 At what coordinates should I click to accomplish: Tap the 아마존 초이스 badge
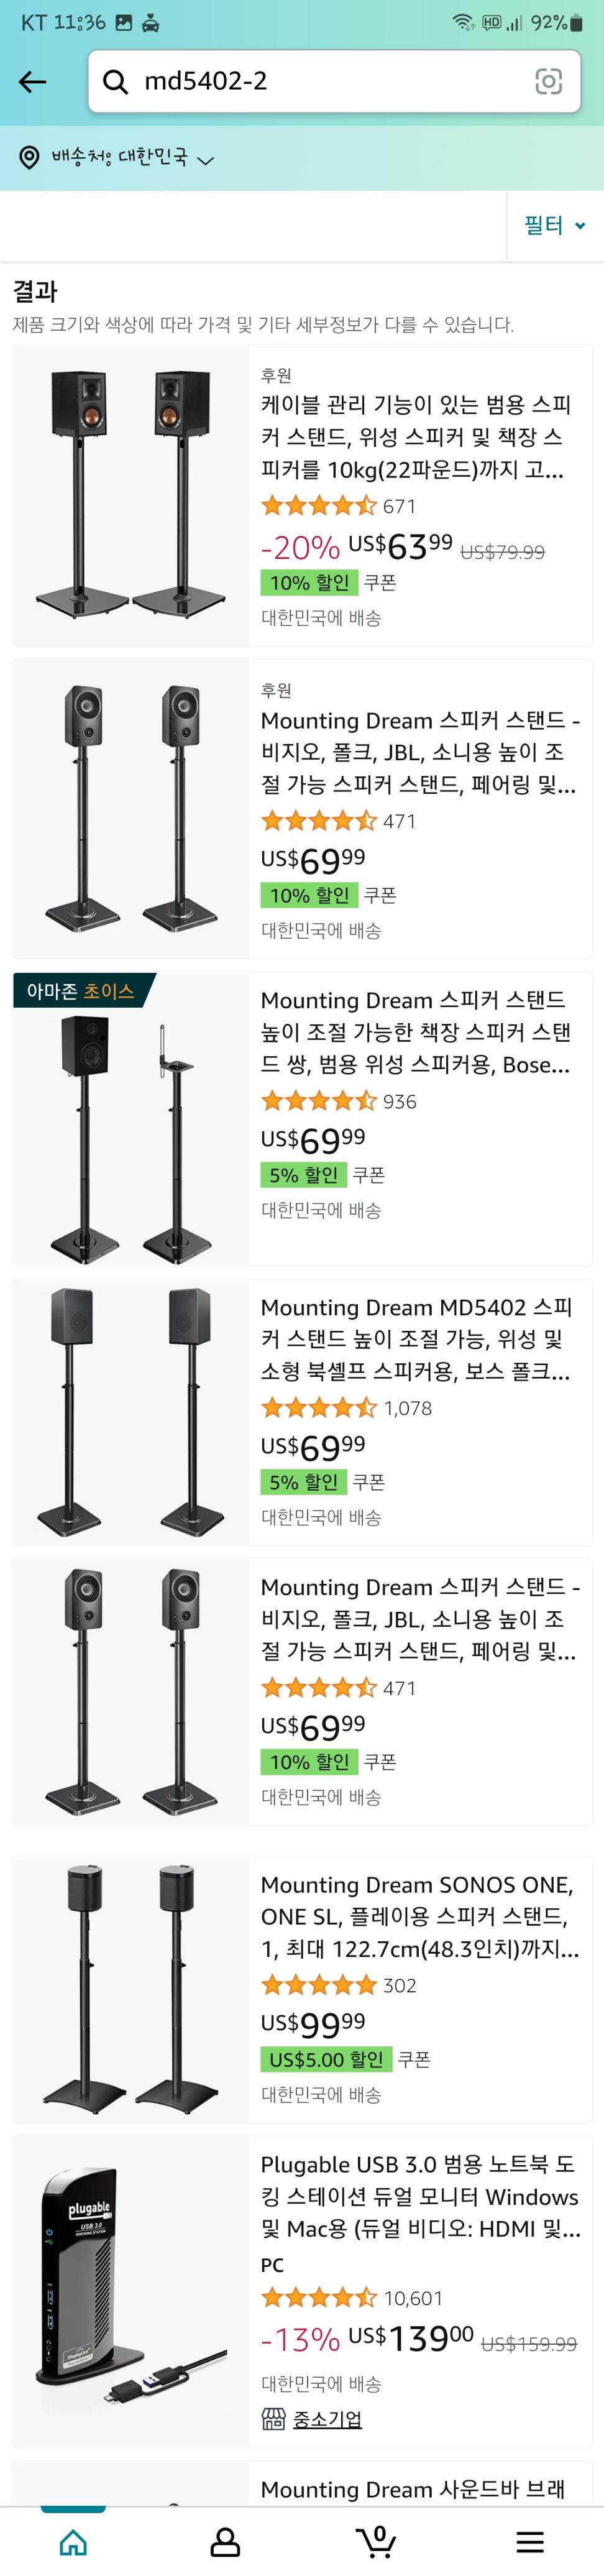tap(81, 991)
